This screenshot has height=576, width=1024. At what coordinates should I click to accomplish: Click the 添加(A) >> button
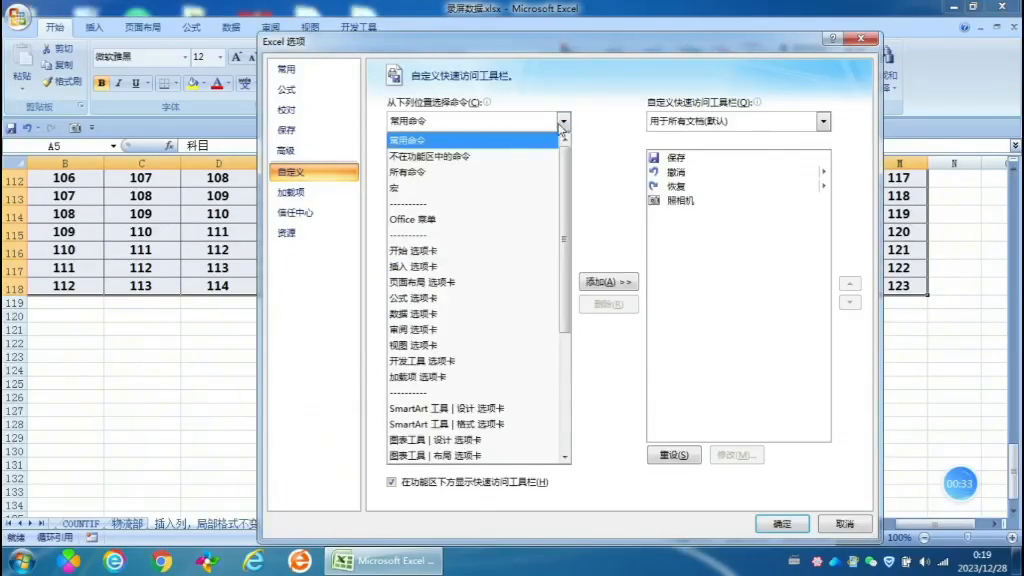coord(609,282)
